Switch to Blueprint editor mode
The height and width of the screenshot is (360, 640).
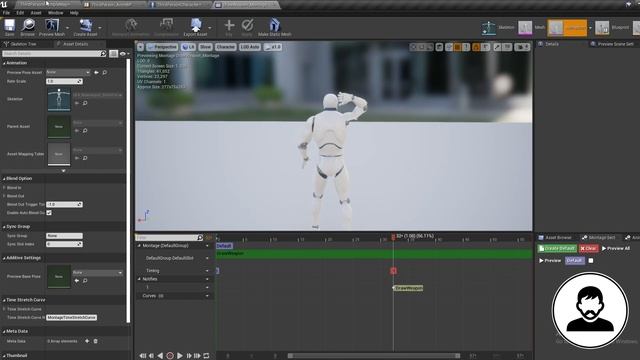click(611, 28)
